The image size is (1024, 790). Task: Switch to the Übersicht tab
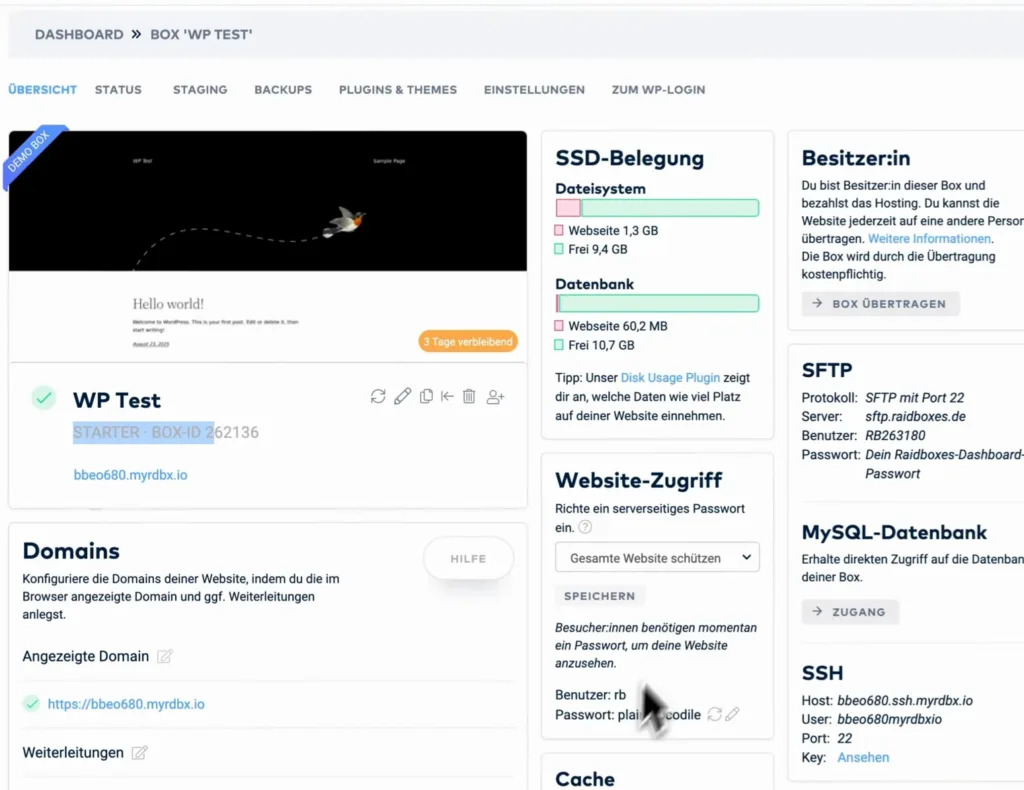42,89
